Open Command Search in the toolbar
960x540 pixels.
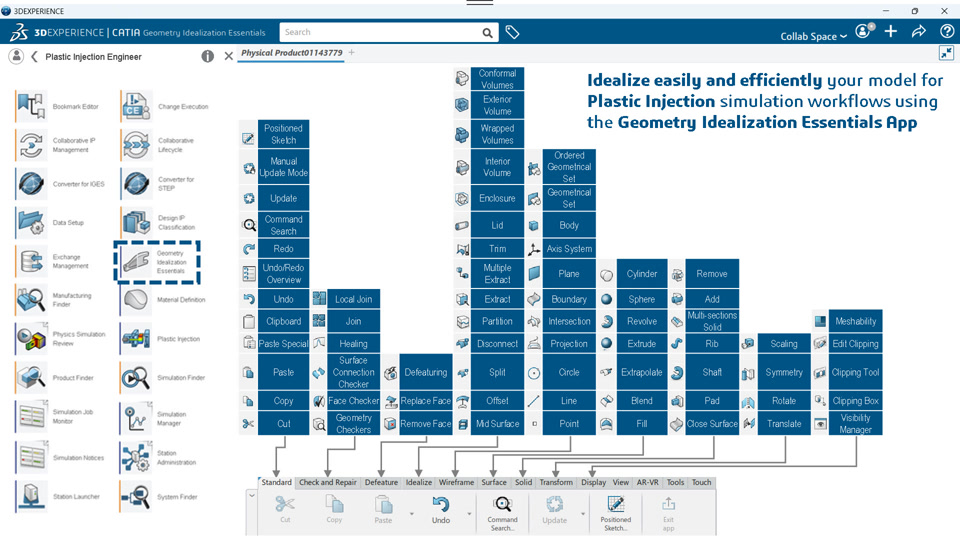coord(502,512)
